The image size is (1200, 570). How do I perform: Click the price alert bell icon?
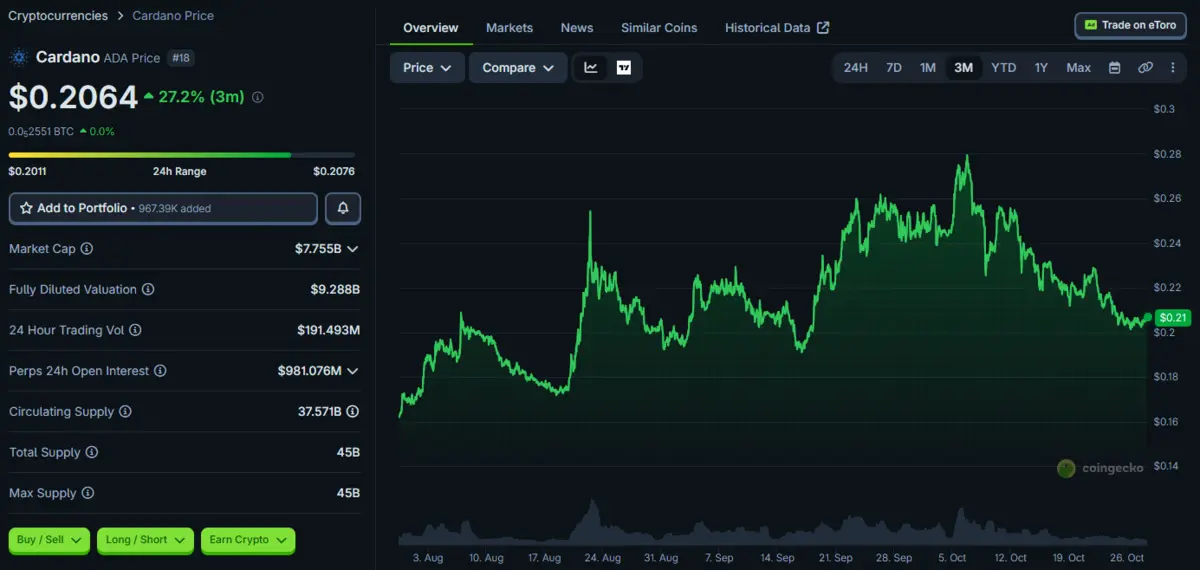pos(343,208)
